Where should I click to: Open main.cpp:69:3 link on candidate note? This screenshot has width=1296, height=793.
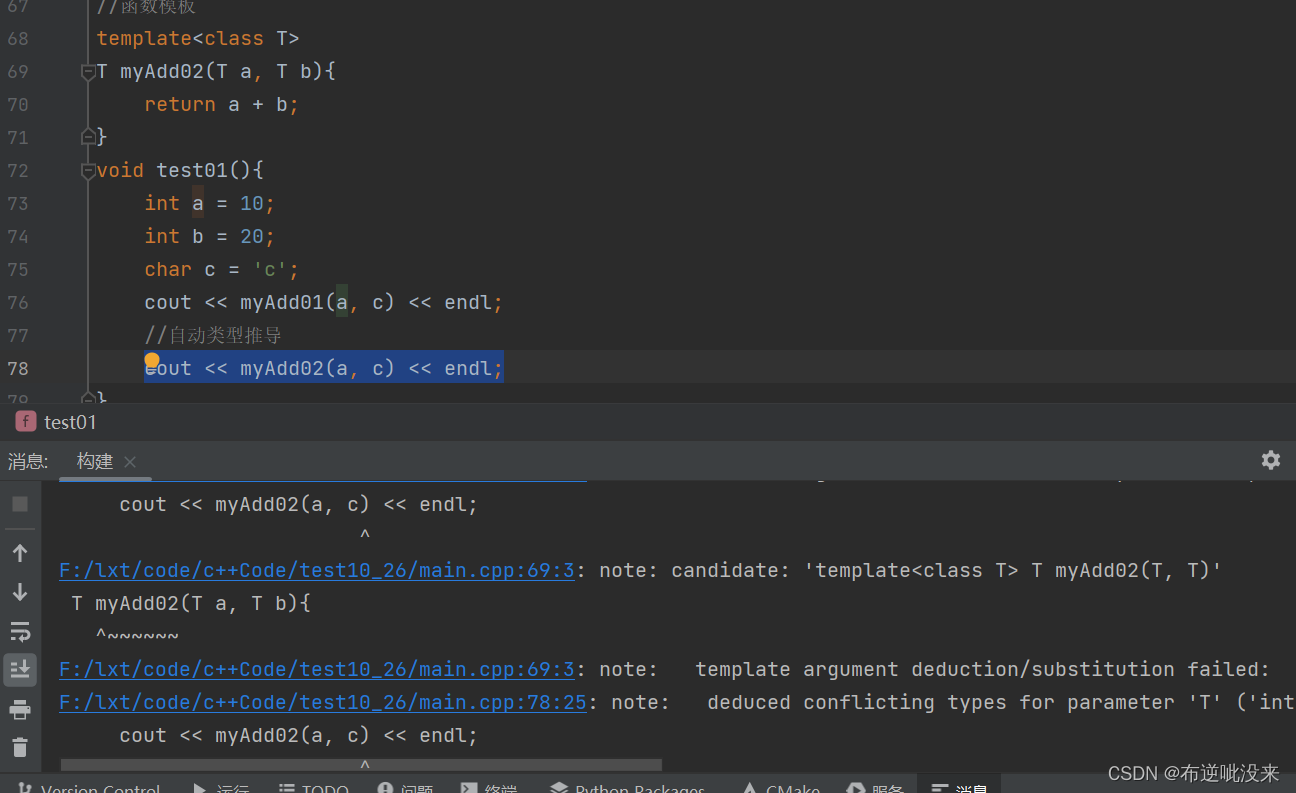click(317, 571)
